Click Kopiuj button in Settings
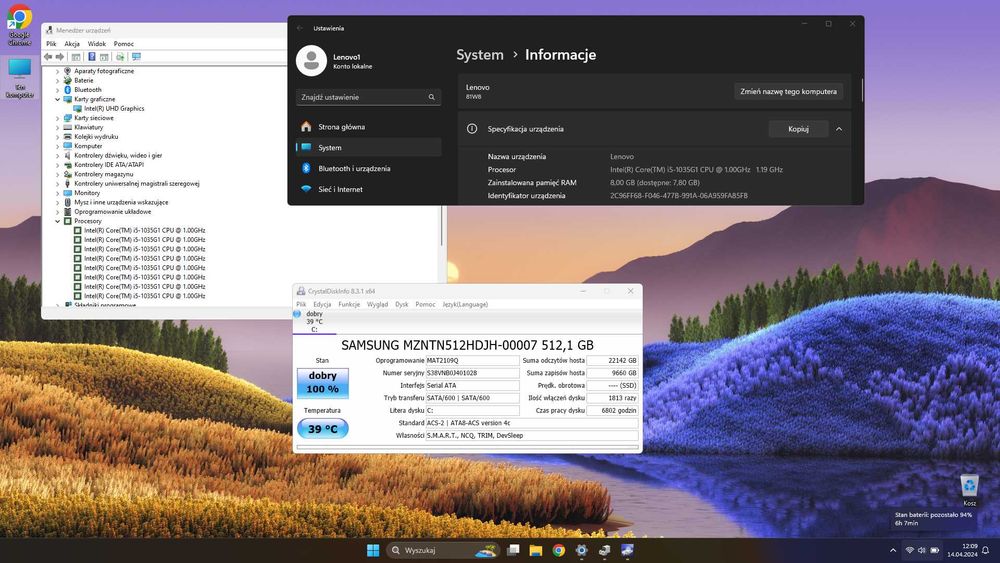 tap(798, 129)
